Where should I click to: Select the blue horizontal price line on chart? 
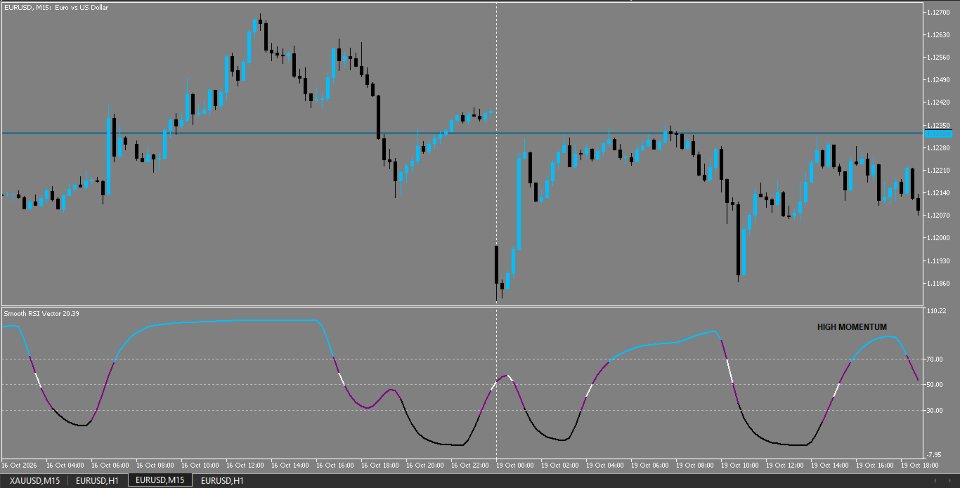(x=462, y=133)
